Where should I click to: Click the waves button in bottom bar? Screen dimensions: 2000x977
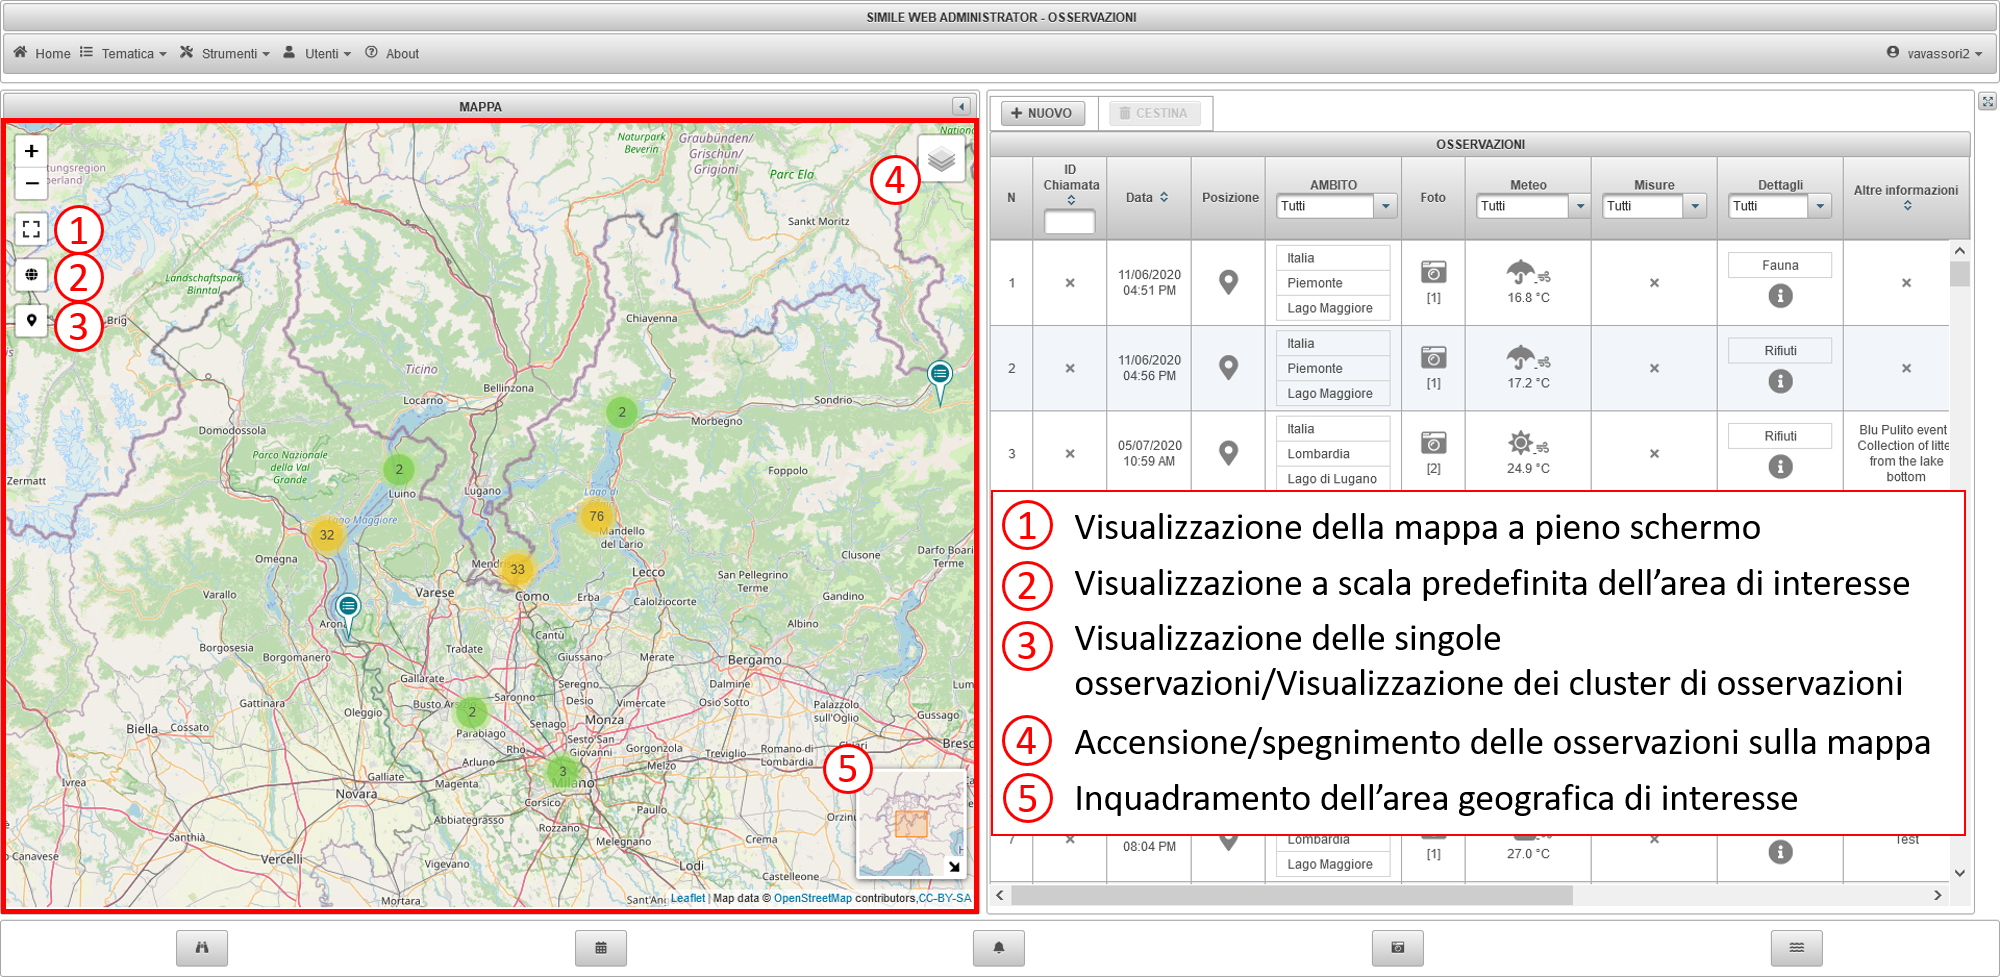tap(1796, 947)
